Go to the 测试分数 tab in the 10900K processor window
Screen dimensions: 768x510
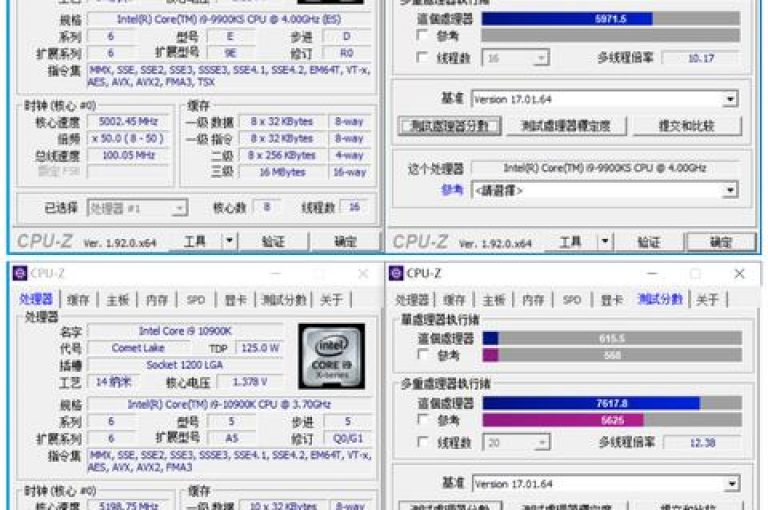(284, 299)
